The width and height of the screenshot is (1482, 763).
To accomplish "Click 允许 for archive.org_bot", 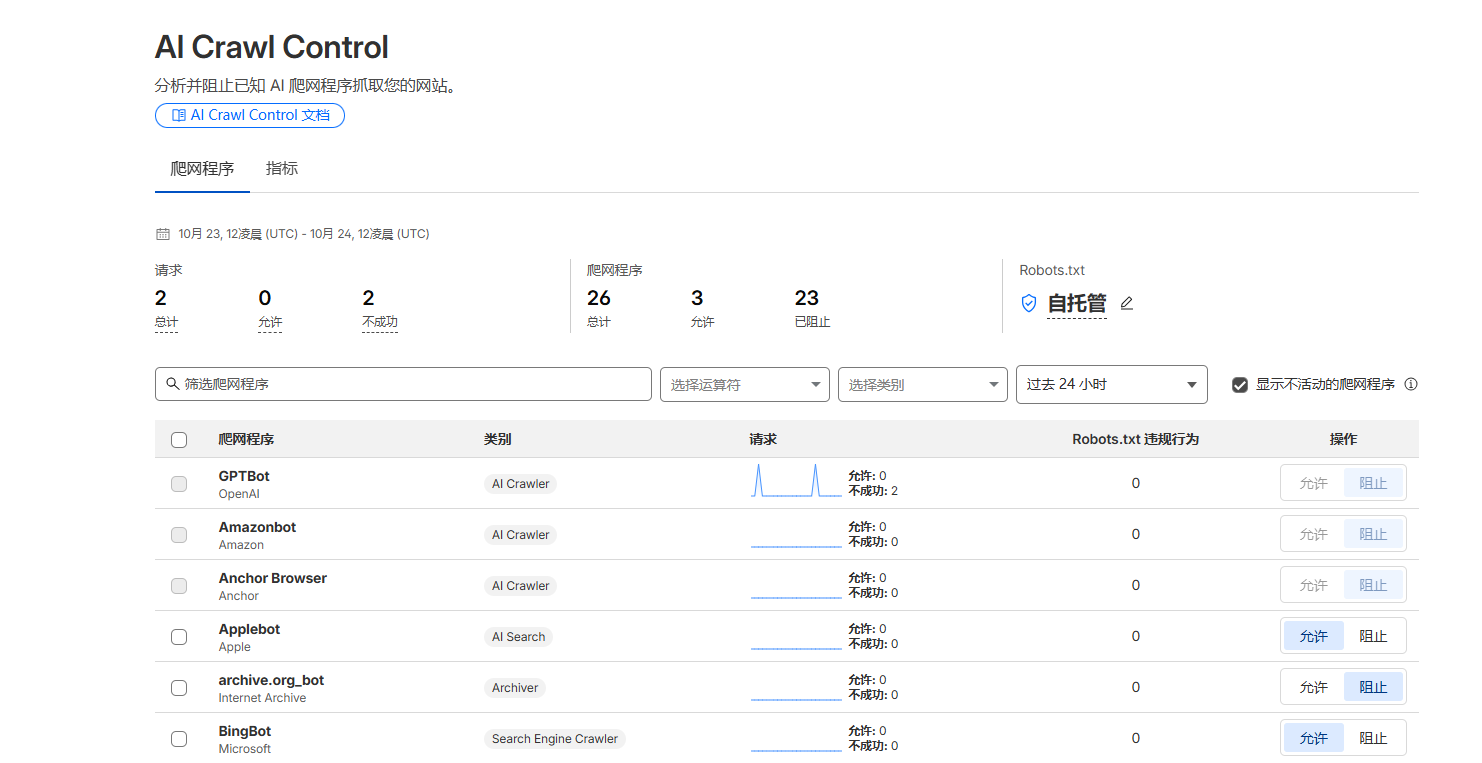I will tap(1313, 687).
